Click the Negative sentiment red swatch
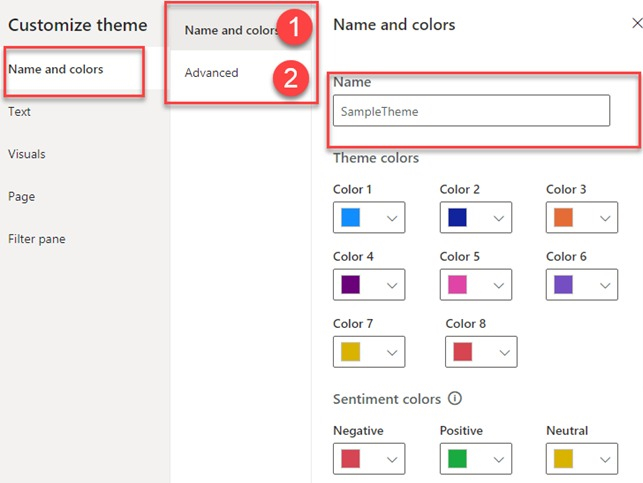Image resolution: width=643 pixels, height=483 pixels. coord(351,458)
